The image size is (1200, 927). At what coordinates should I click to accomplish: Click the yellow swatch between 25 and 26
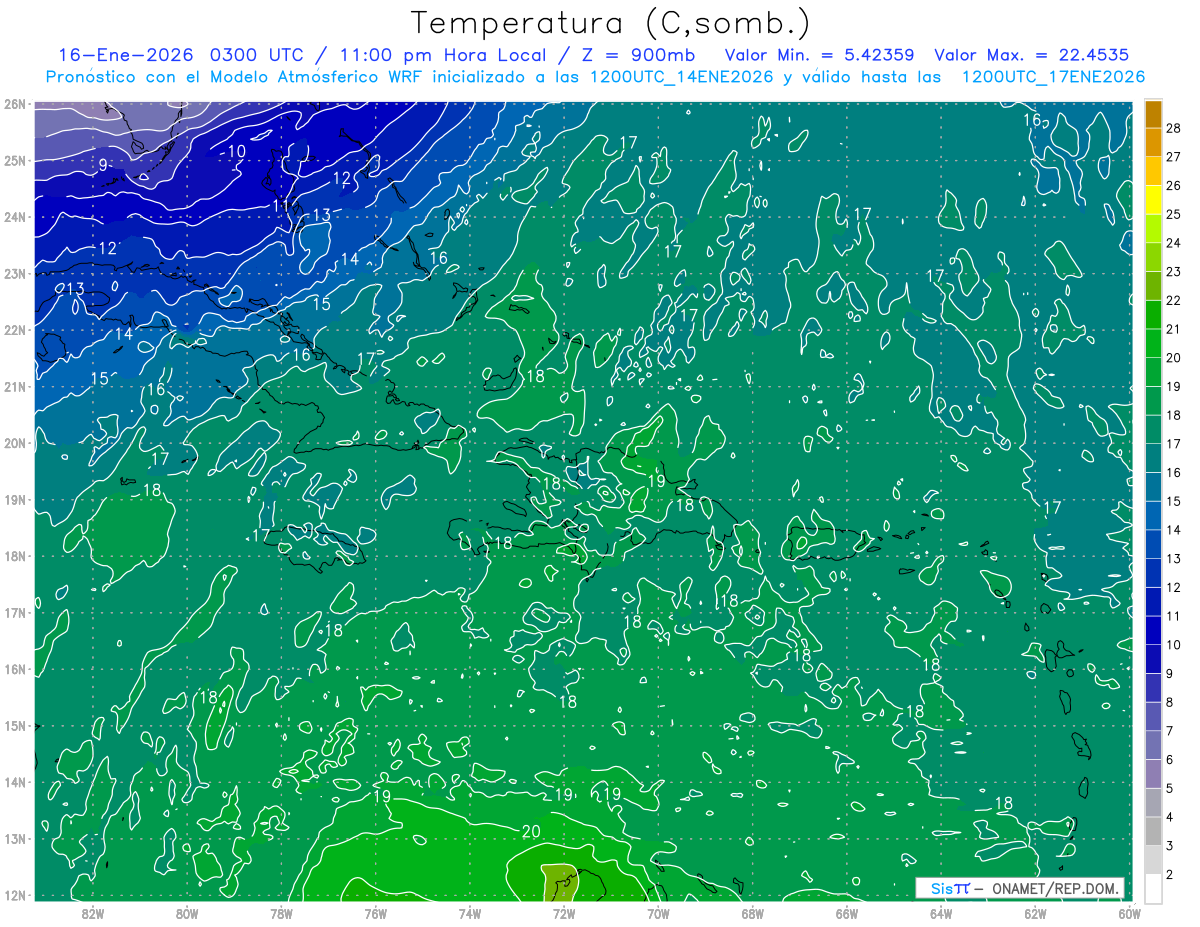1153,200
